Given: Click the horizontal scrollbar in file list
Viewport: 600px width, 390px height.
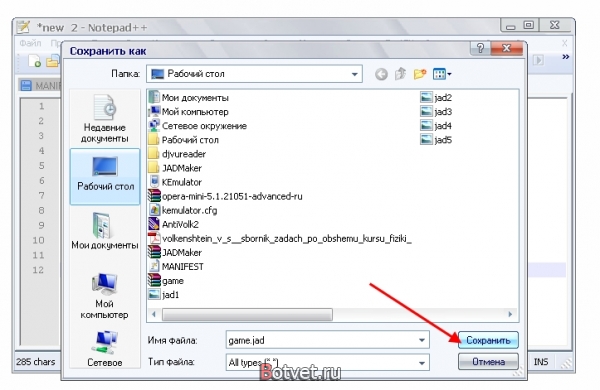Looking at the screenshot, I should coord(247,314).
